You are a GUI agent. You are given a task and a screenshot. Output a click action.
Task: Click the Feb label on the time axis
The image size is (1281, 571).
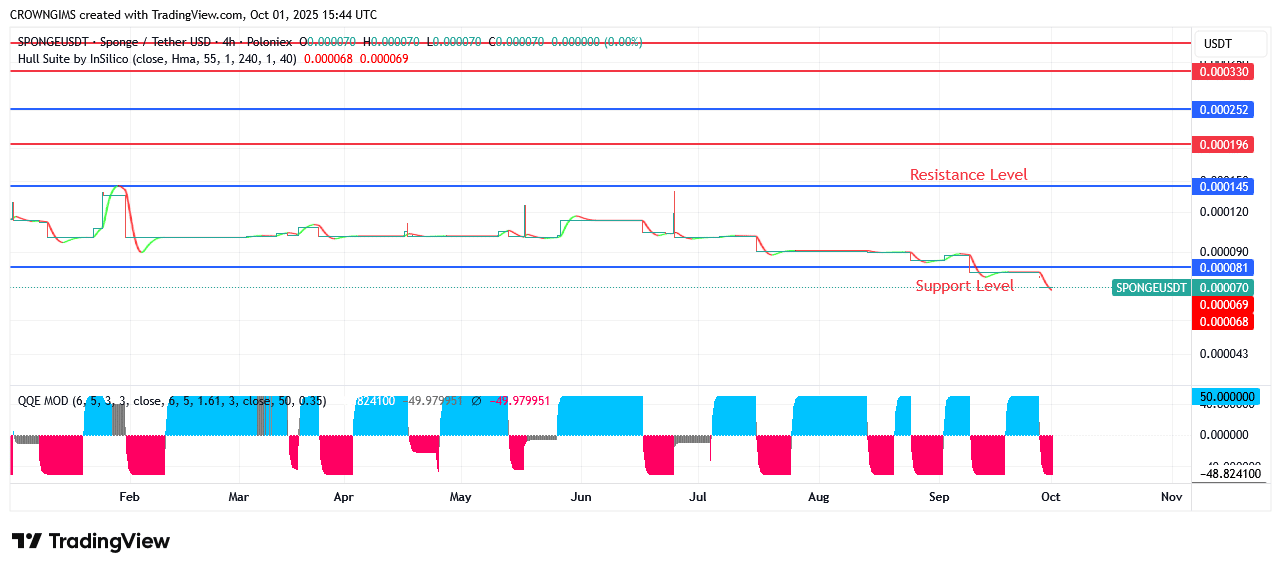coord(128,497)
